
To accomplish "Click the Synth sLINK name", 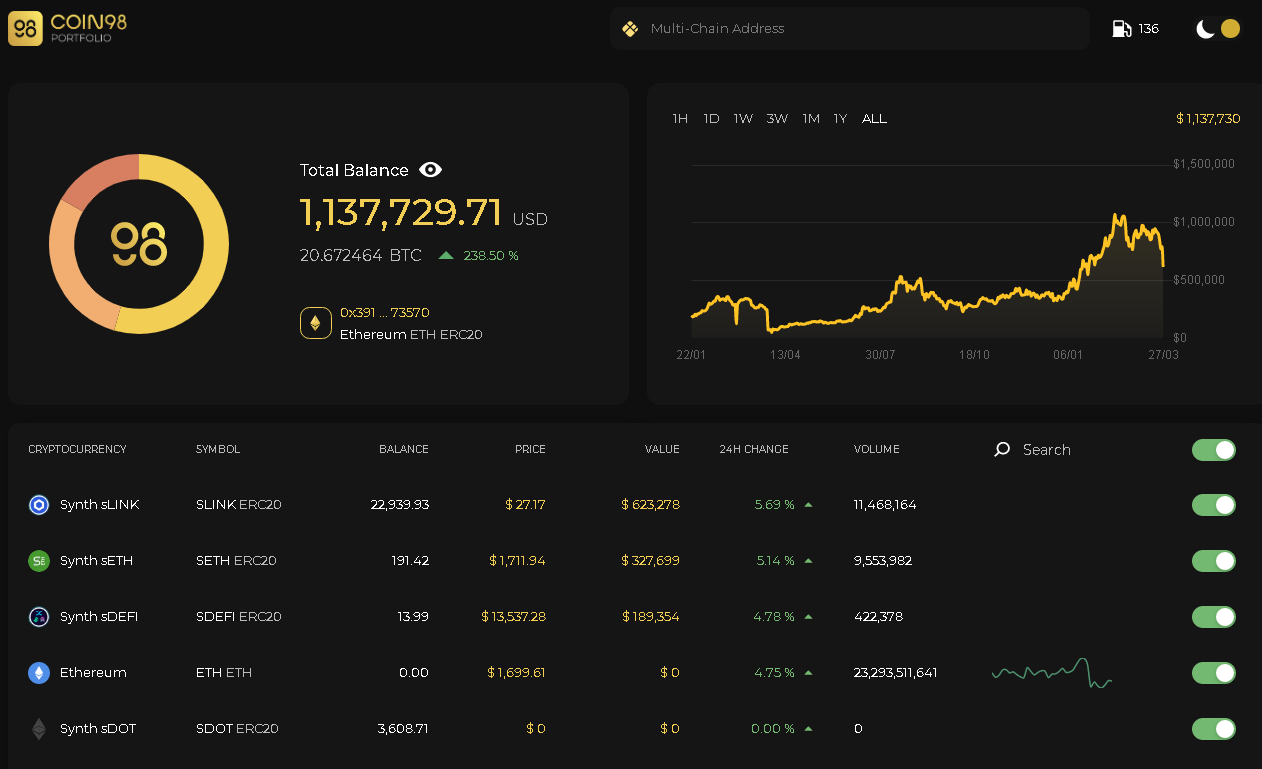I will 100,505.
